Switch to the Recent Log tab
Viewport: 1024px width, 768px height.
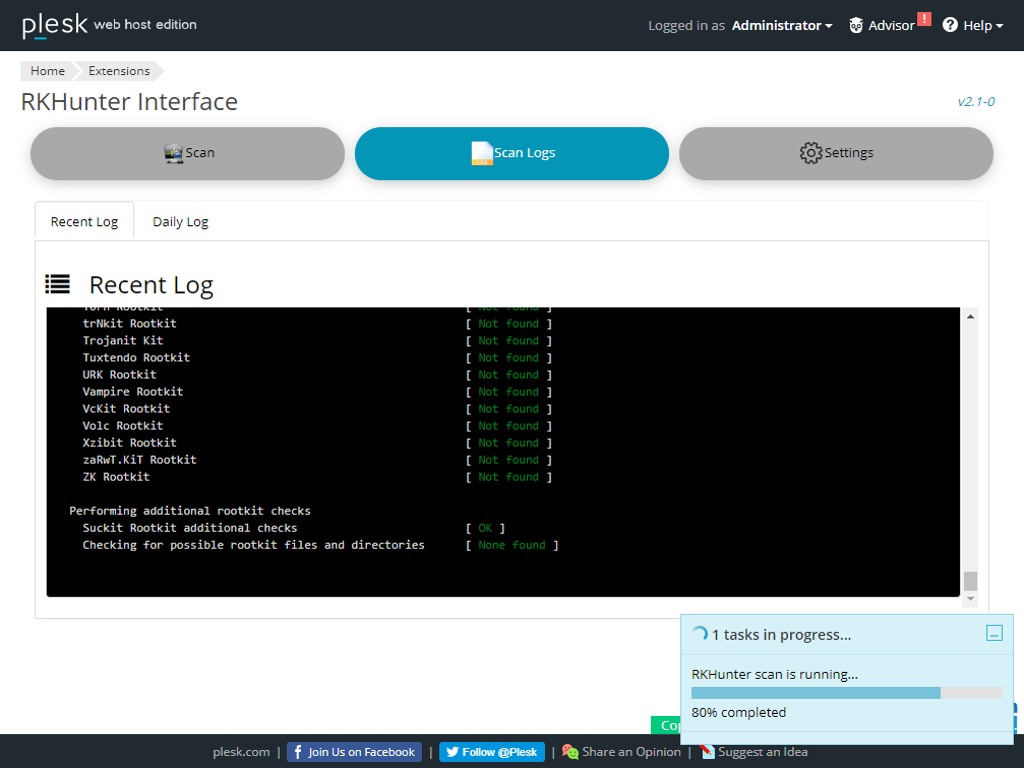click(84, 221)
